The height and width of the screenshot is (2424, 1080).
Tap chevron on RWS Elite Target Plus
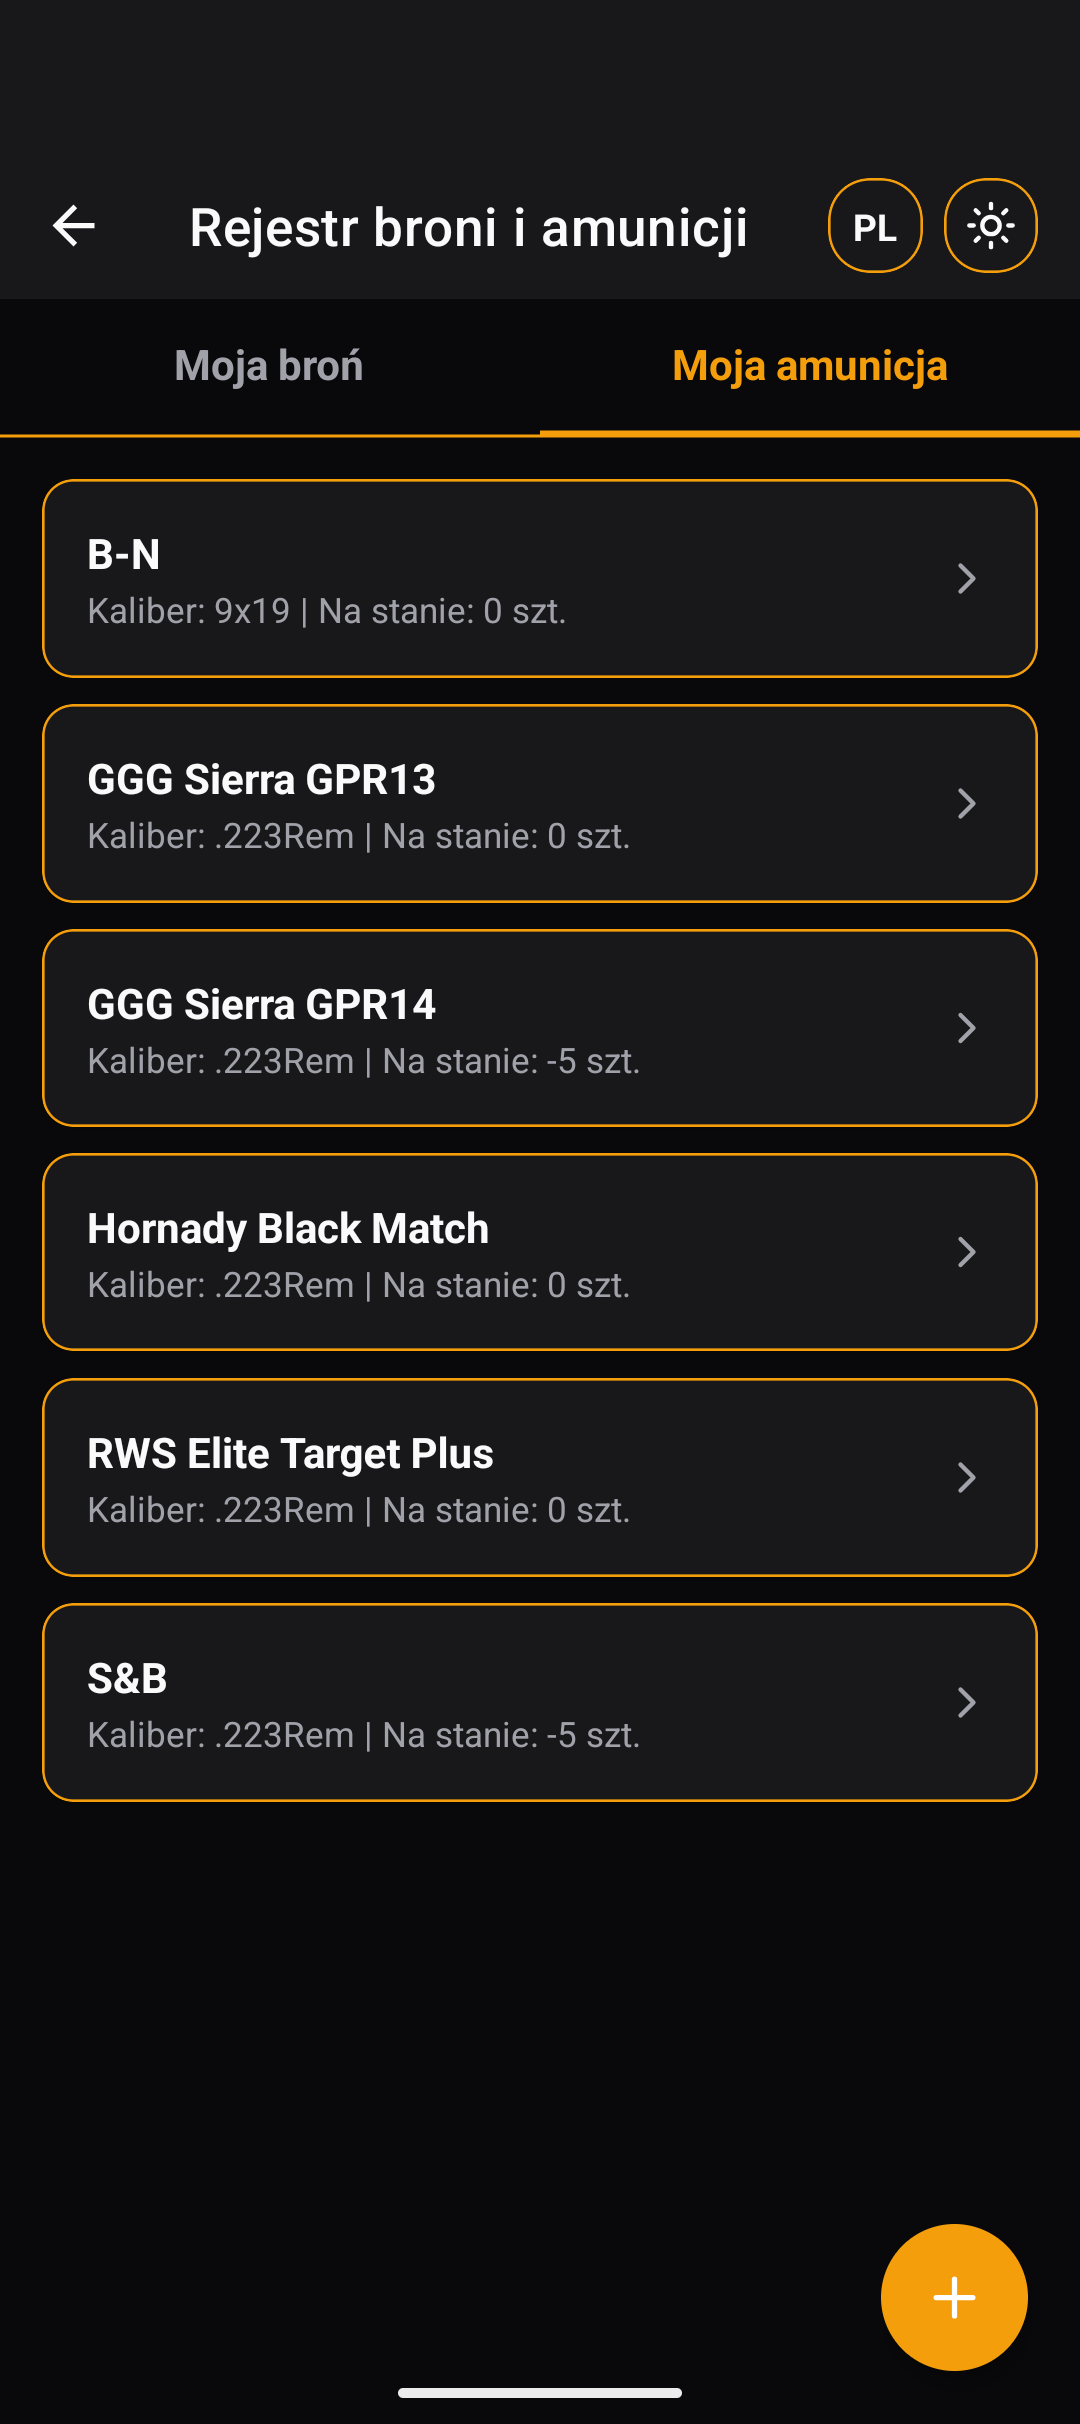(966, 1477)
